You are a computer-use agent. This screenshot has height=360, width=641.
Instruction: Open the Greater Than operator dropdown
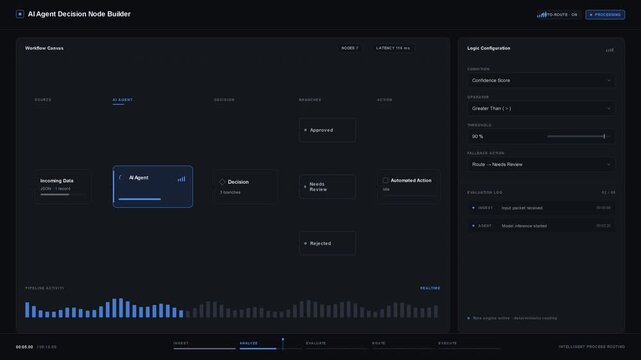pos(541,108)
